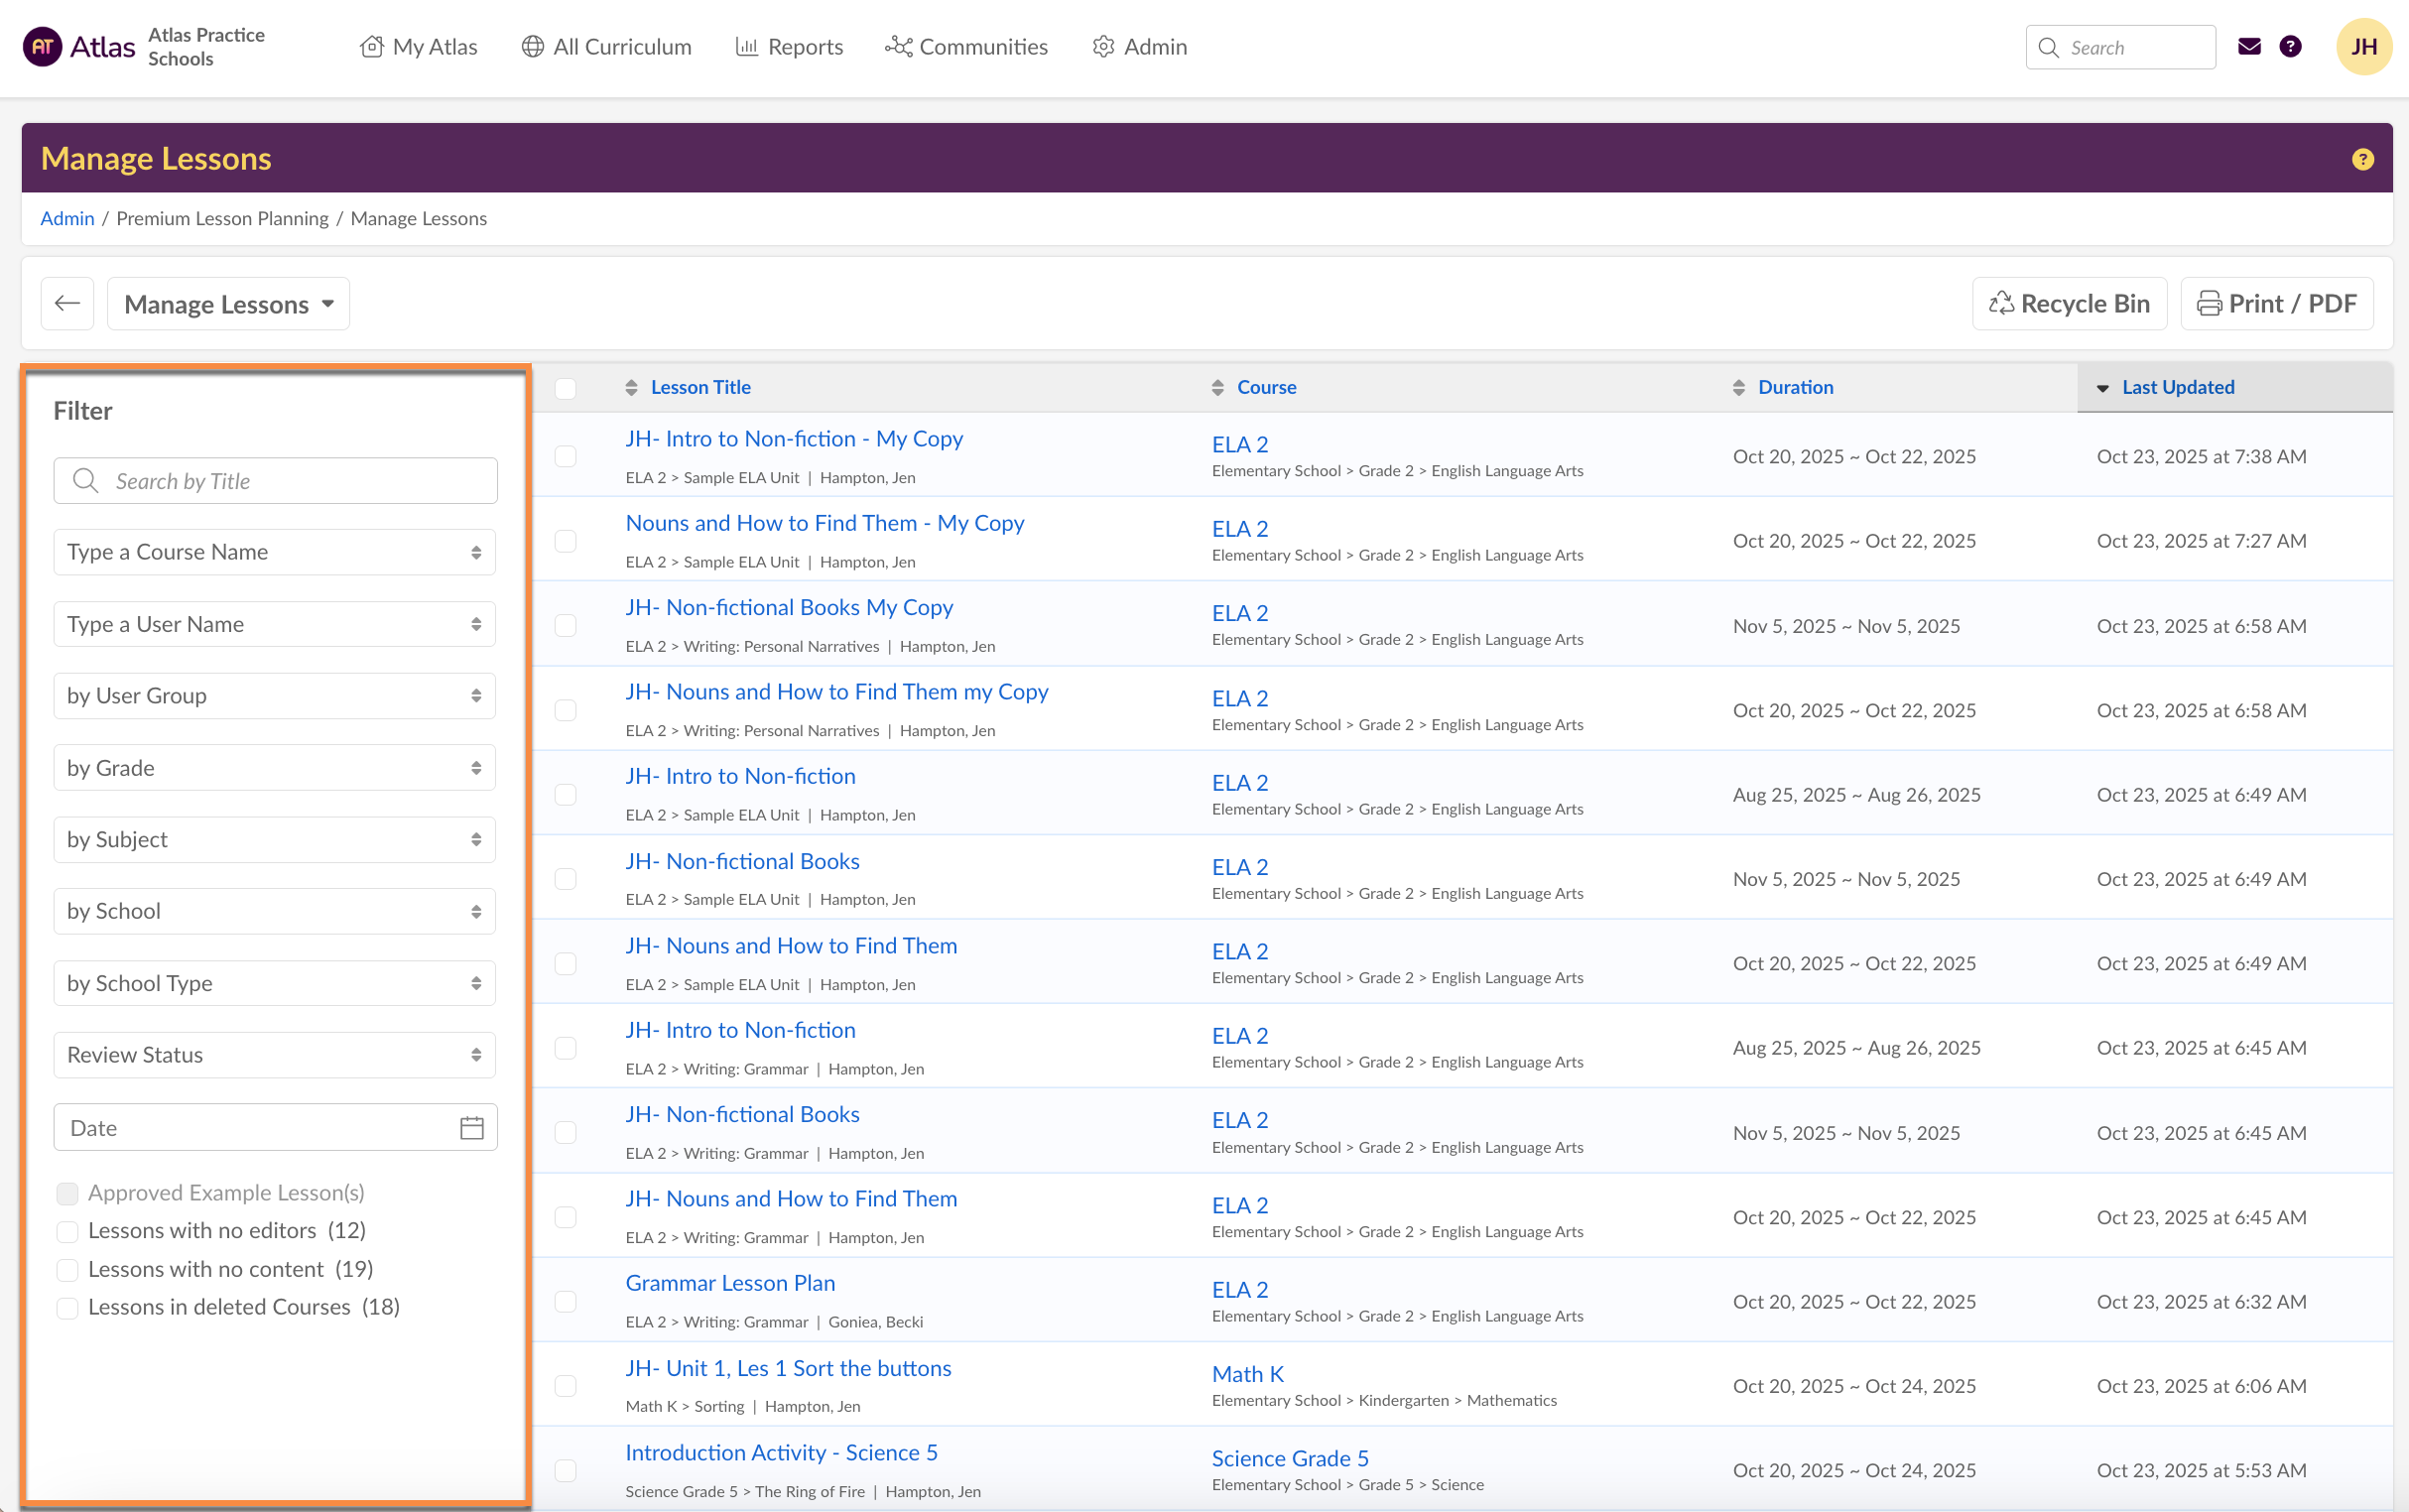Enable Lessons with no content filter
The width and height of the screenshot is (2409, 1512).
click(x=67, y=1270)
